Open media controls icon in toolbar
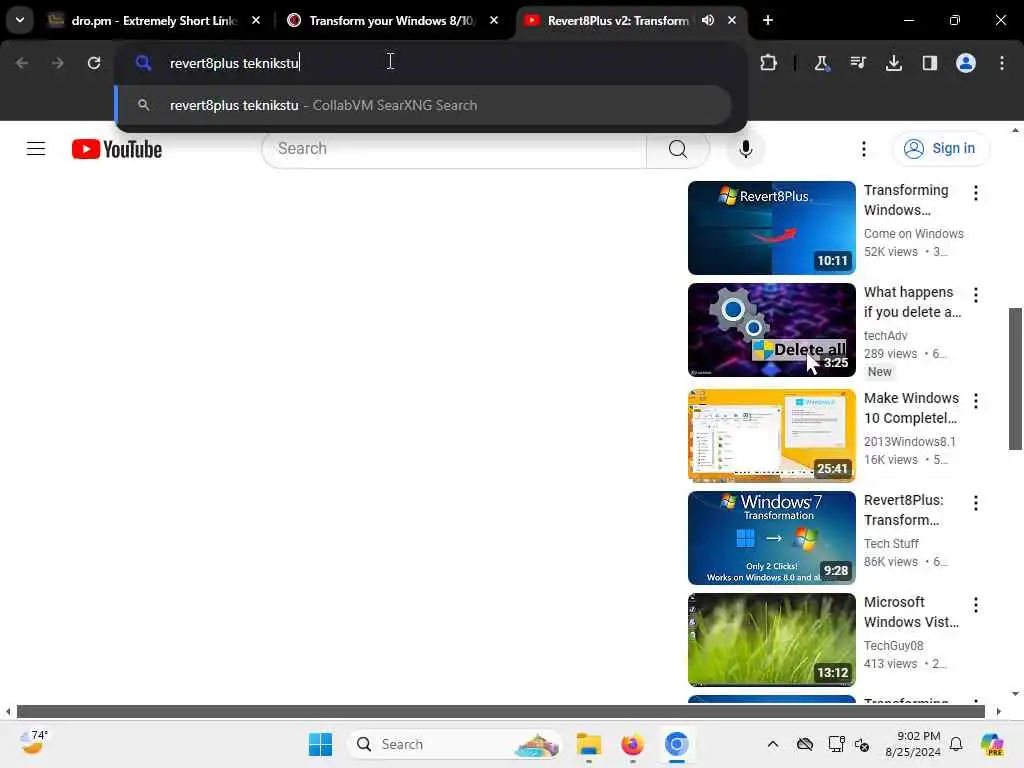This screenshot has height=768, width=1024. [858, 63]
